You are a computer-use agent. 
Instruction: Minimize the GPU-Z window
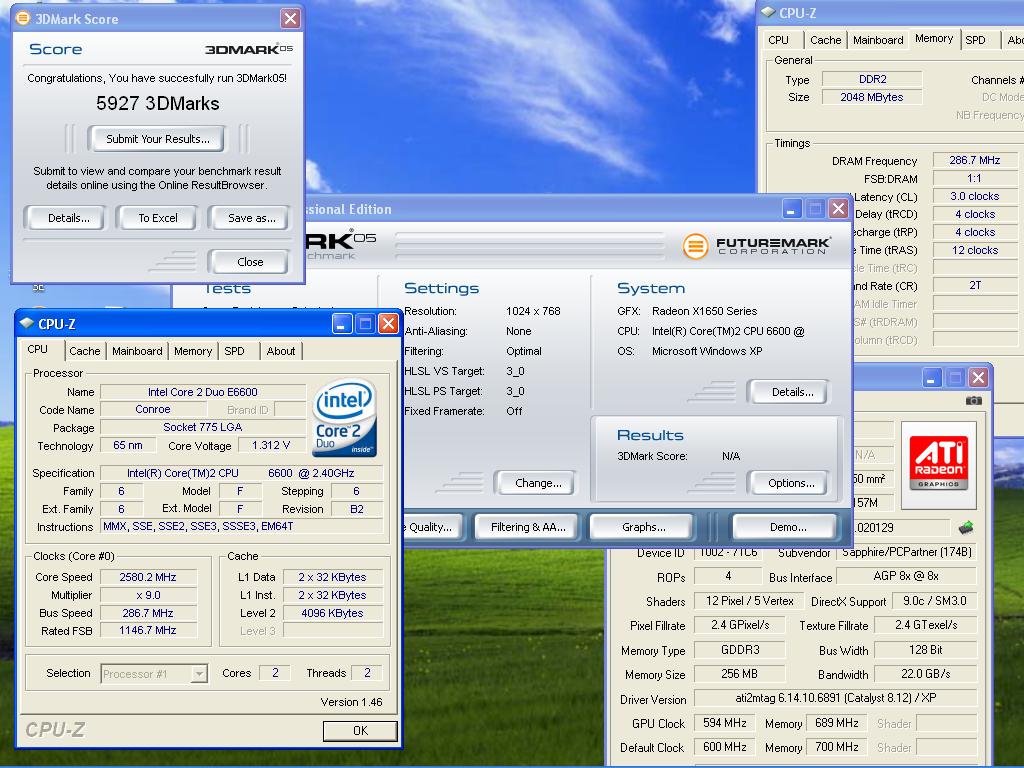(932, 377)
